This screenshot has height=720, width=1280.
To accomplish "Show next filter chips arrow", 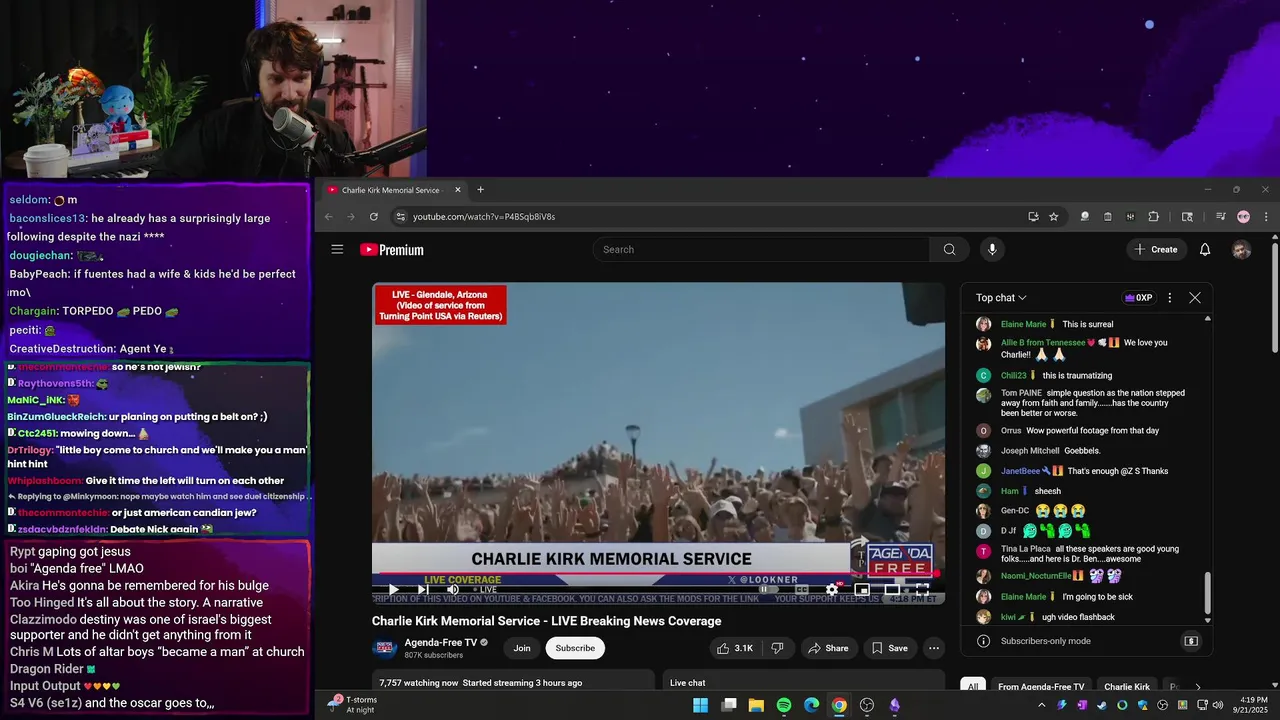I will pyautogui.click(x=1198, y=687).
